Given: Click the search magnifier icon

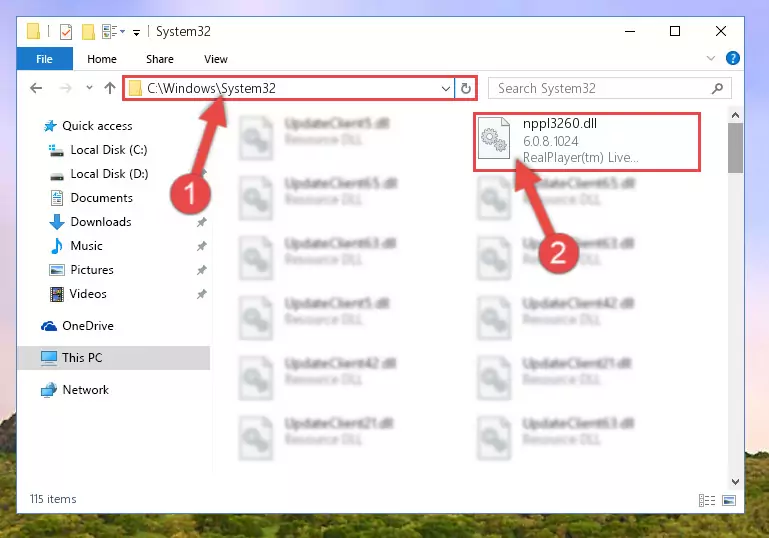Looking at the screenshot, I should coord(717,88).
